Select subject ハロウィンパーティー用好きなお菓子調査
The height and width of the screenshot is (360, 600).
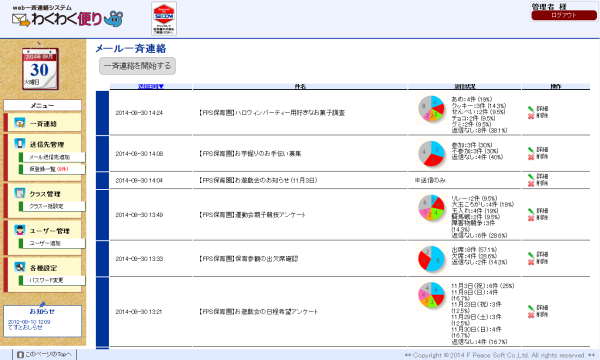(272, 113)
